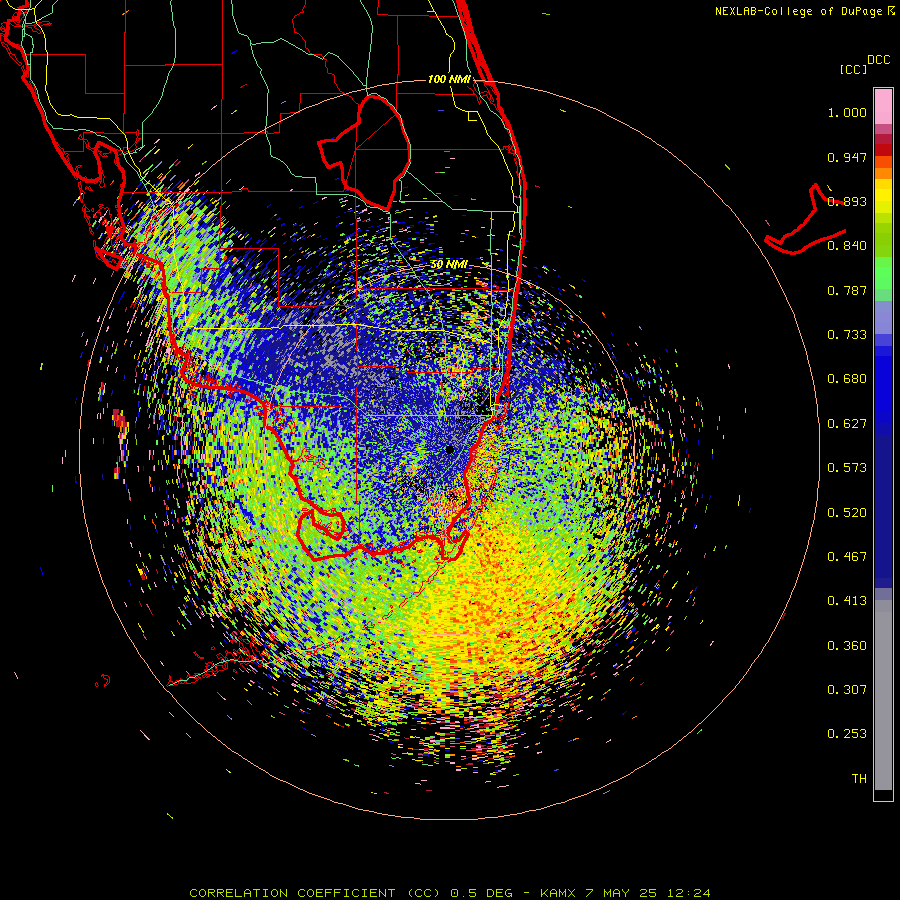Click the 0.307 colorbar label
The width and height of the screenshot is (900, 900).
tap(847, 690)
